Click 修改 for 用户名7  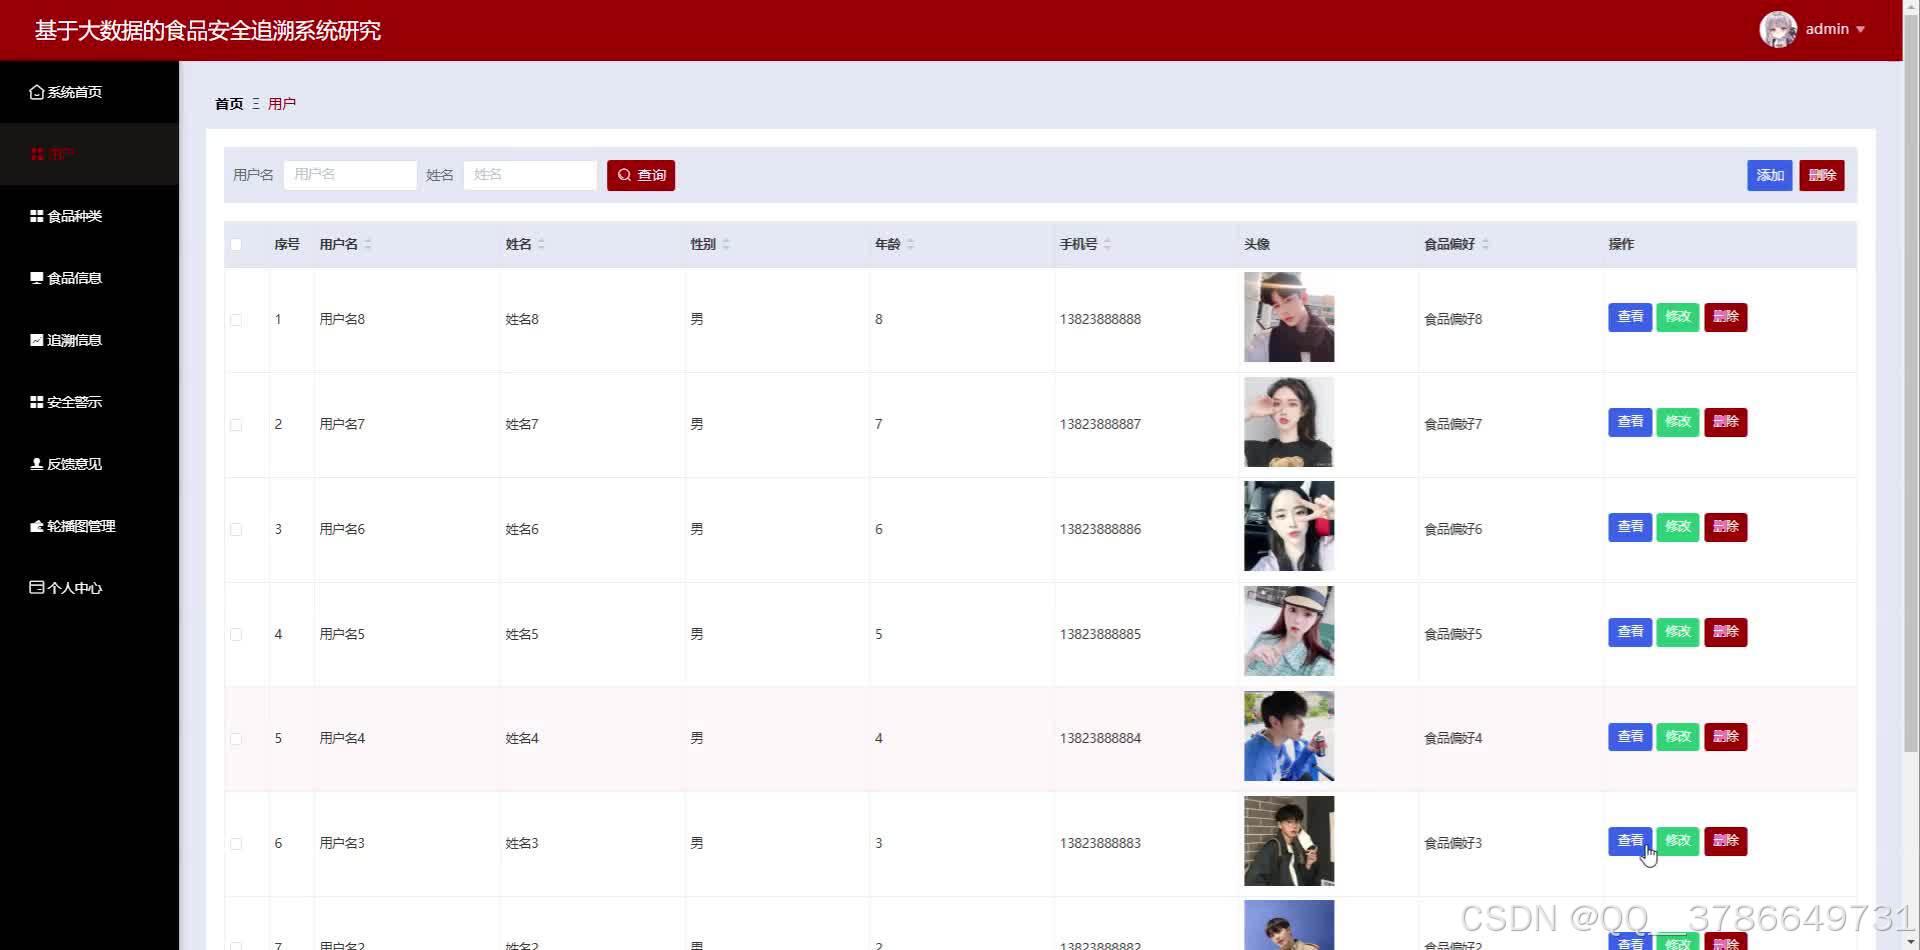(1678, 422)
